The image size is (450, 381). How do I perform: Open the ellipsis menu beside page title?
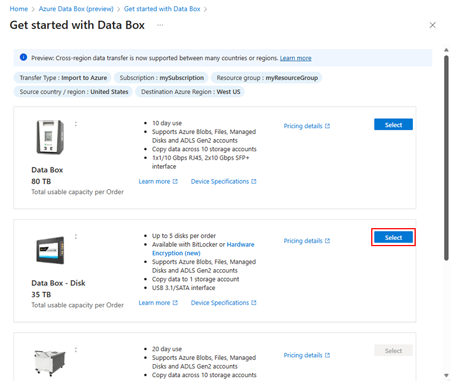[x=160, y=25]
